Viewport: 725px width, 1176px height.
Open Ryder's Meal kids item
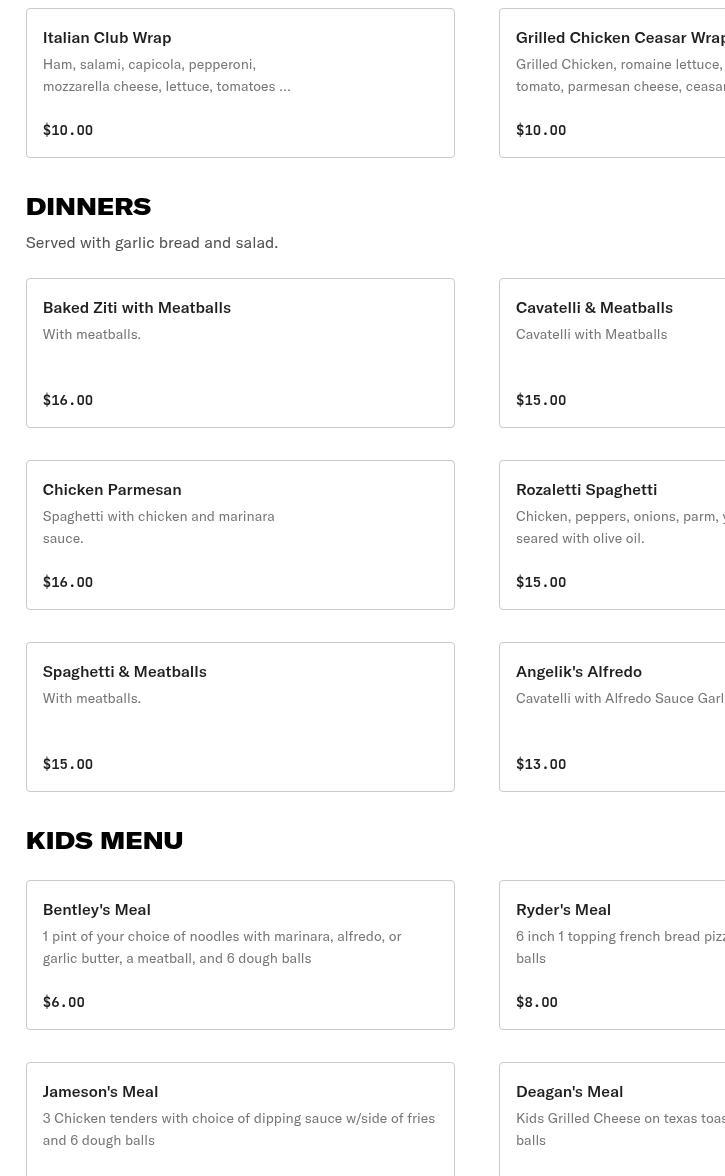(612, 955)
